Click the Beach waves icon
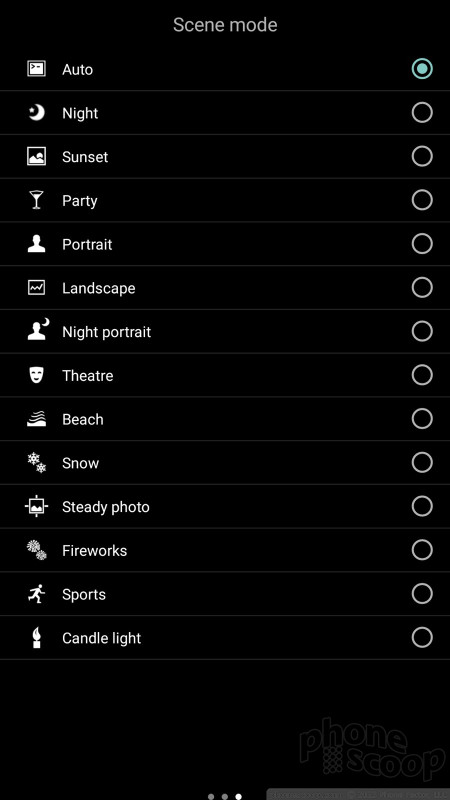Viewport: 450px width, 800px height. tap(36, 419)
